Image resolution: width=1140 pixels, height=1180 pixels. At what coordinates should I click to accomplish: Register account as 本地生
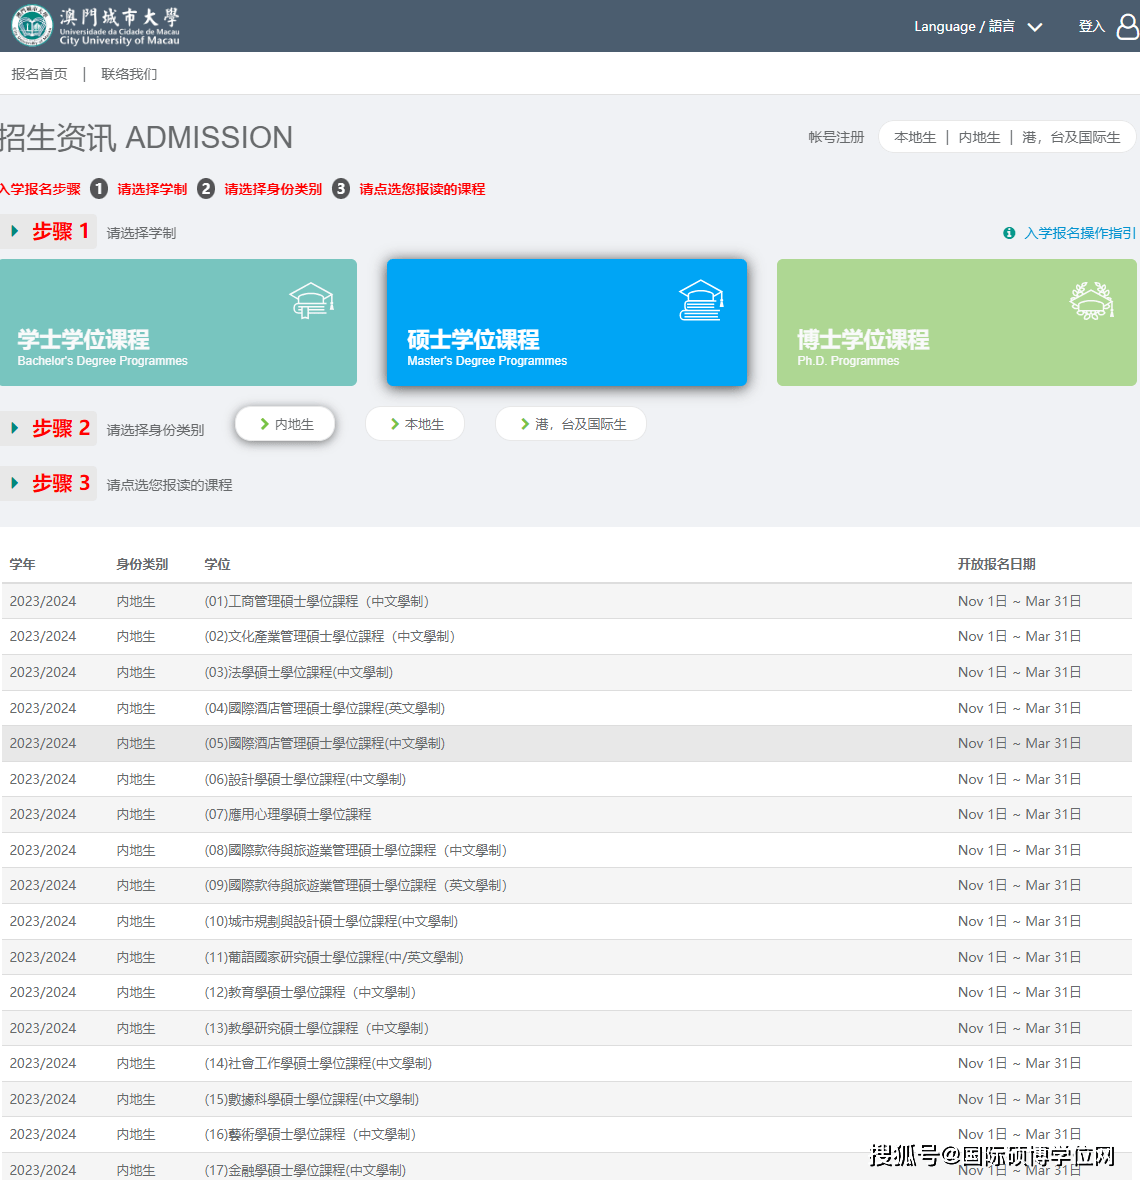[x=915, y=137]
